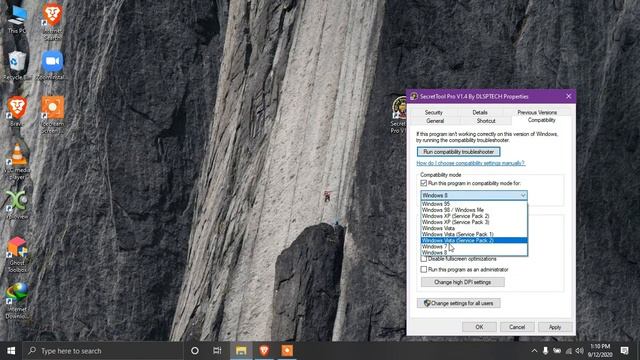The width and height of the screenshot is (640, 360).
Task: Choose Windows XP (Service Pack 3)
Action: pos(474,222)
